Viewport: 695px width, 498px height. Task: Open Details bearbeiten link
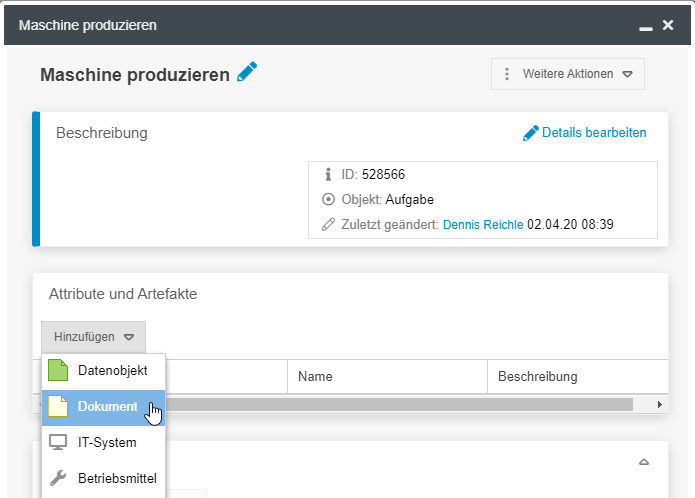(594, 132)
